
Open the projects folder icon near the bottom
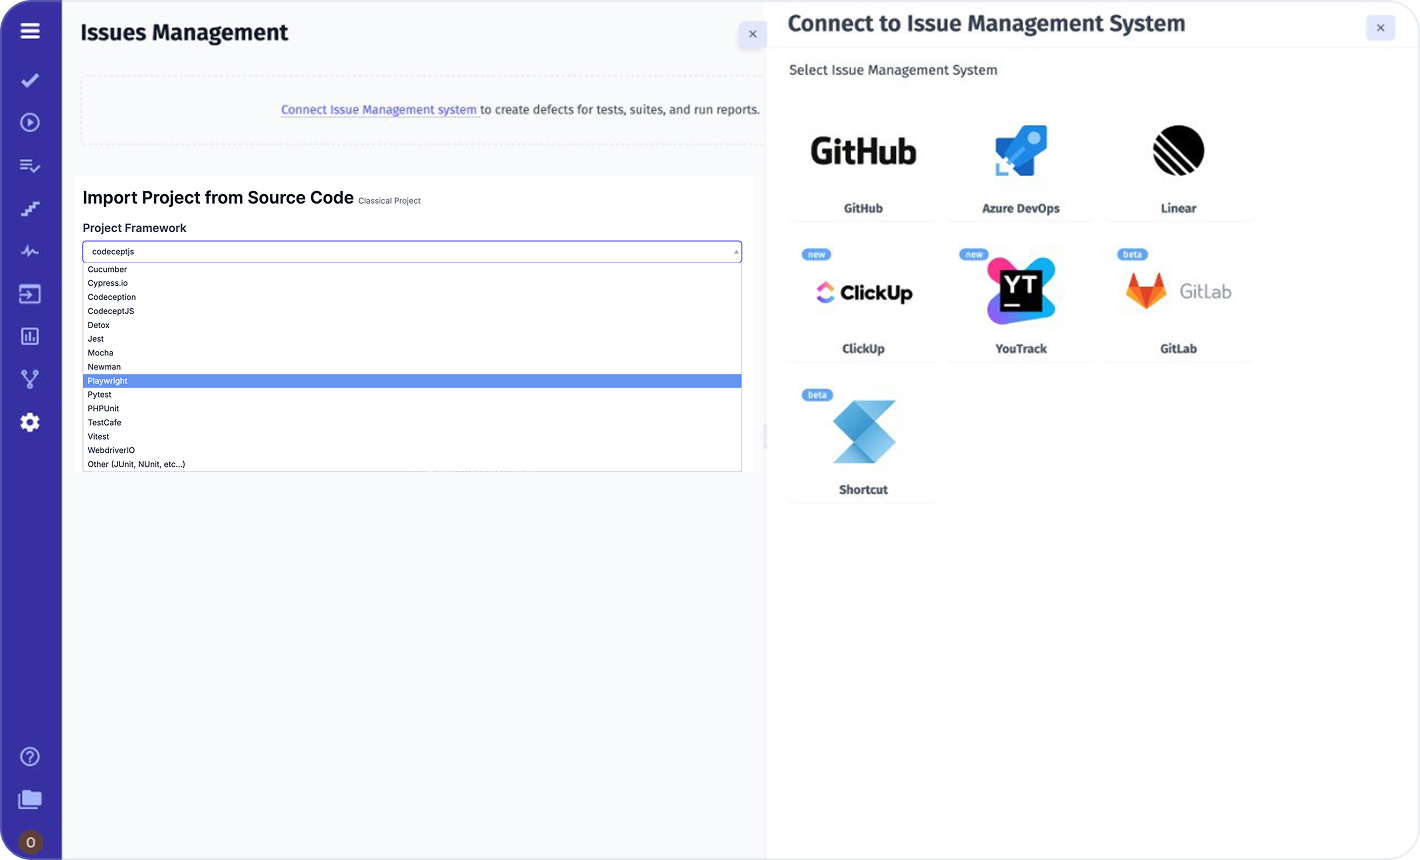[x=30, y=799]
